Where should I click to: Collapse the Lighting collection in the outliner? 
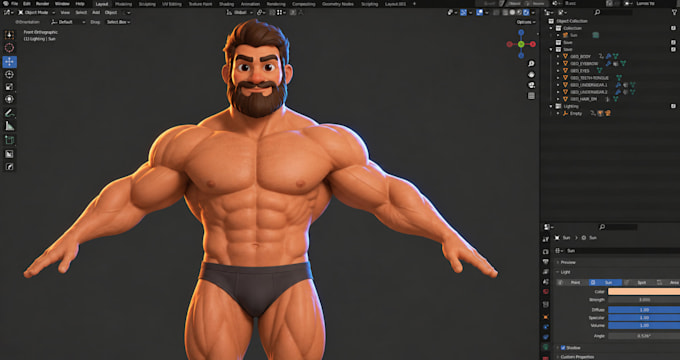(551, 106)
